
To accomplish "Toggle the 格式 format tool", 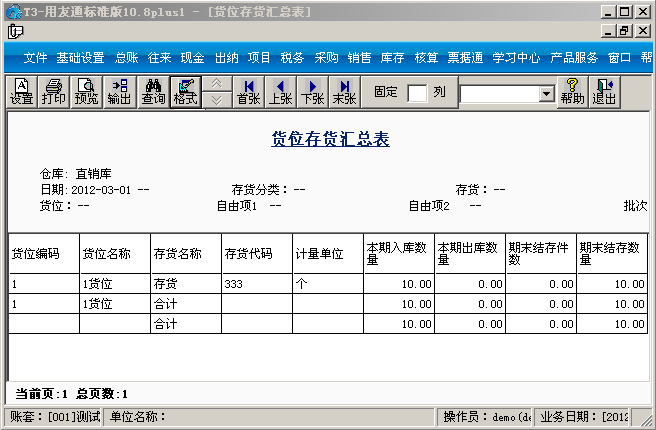I will pyautogui.click(x=185, y=92).
